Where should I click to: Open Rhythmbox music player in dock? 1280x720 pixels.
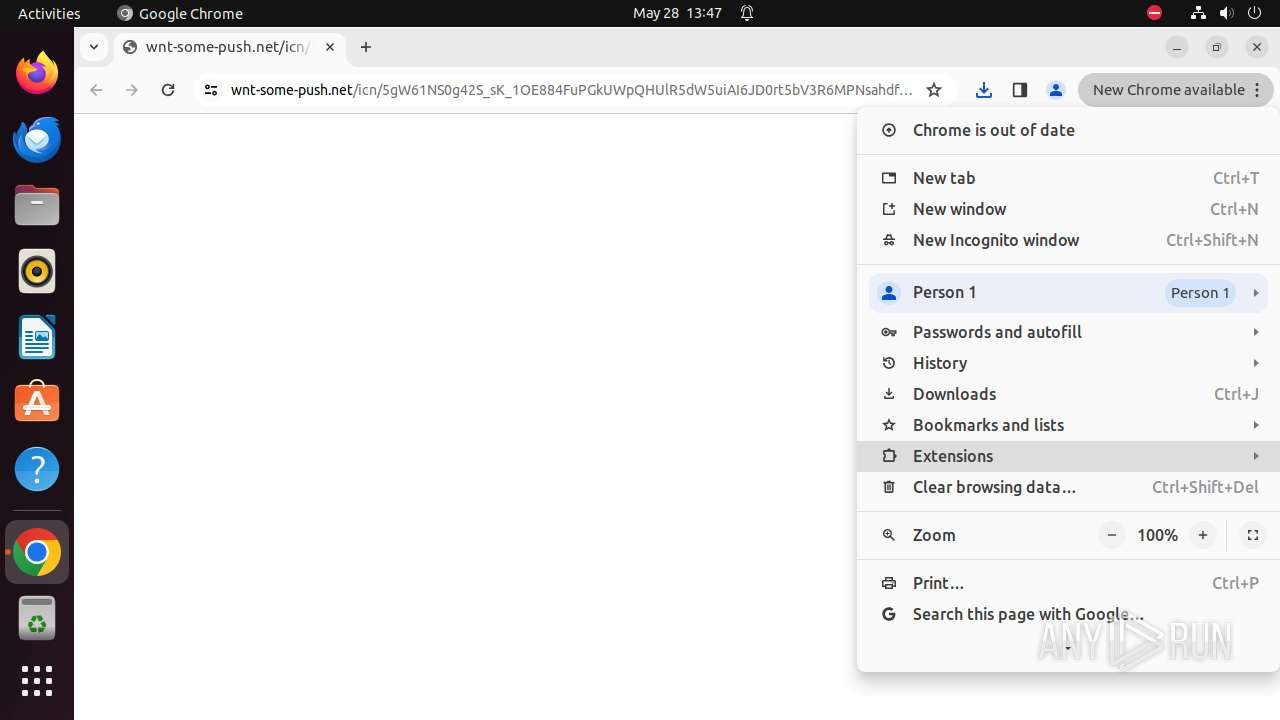37,272
